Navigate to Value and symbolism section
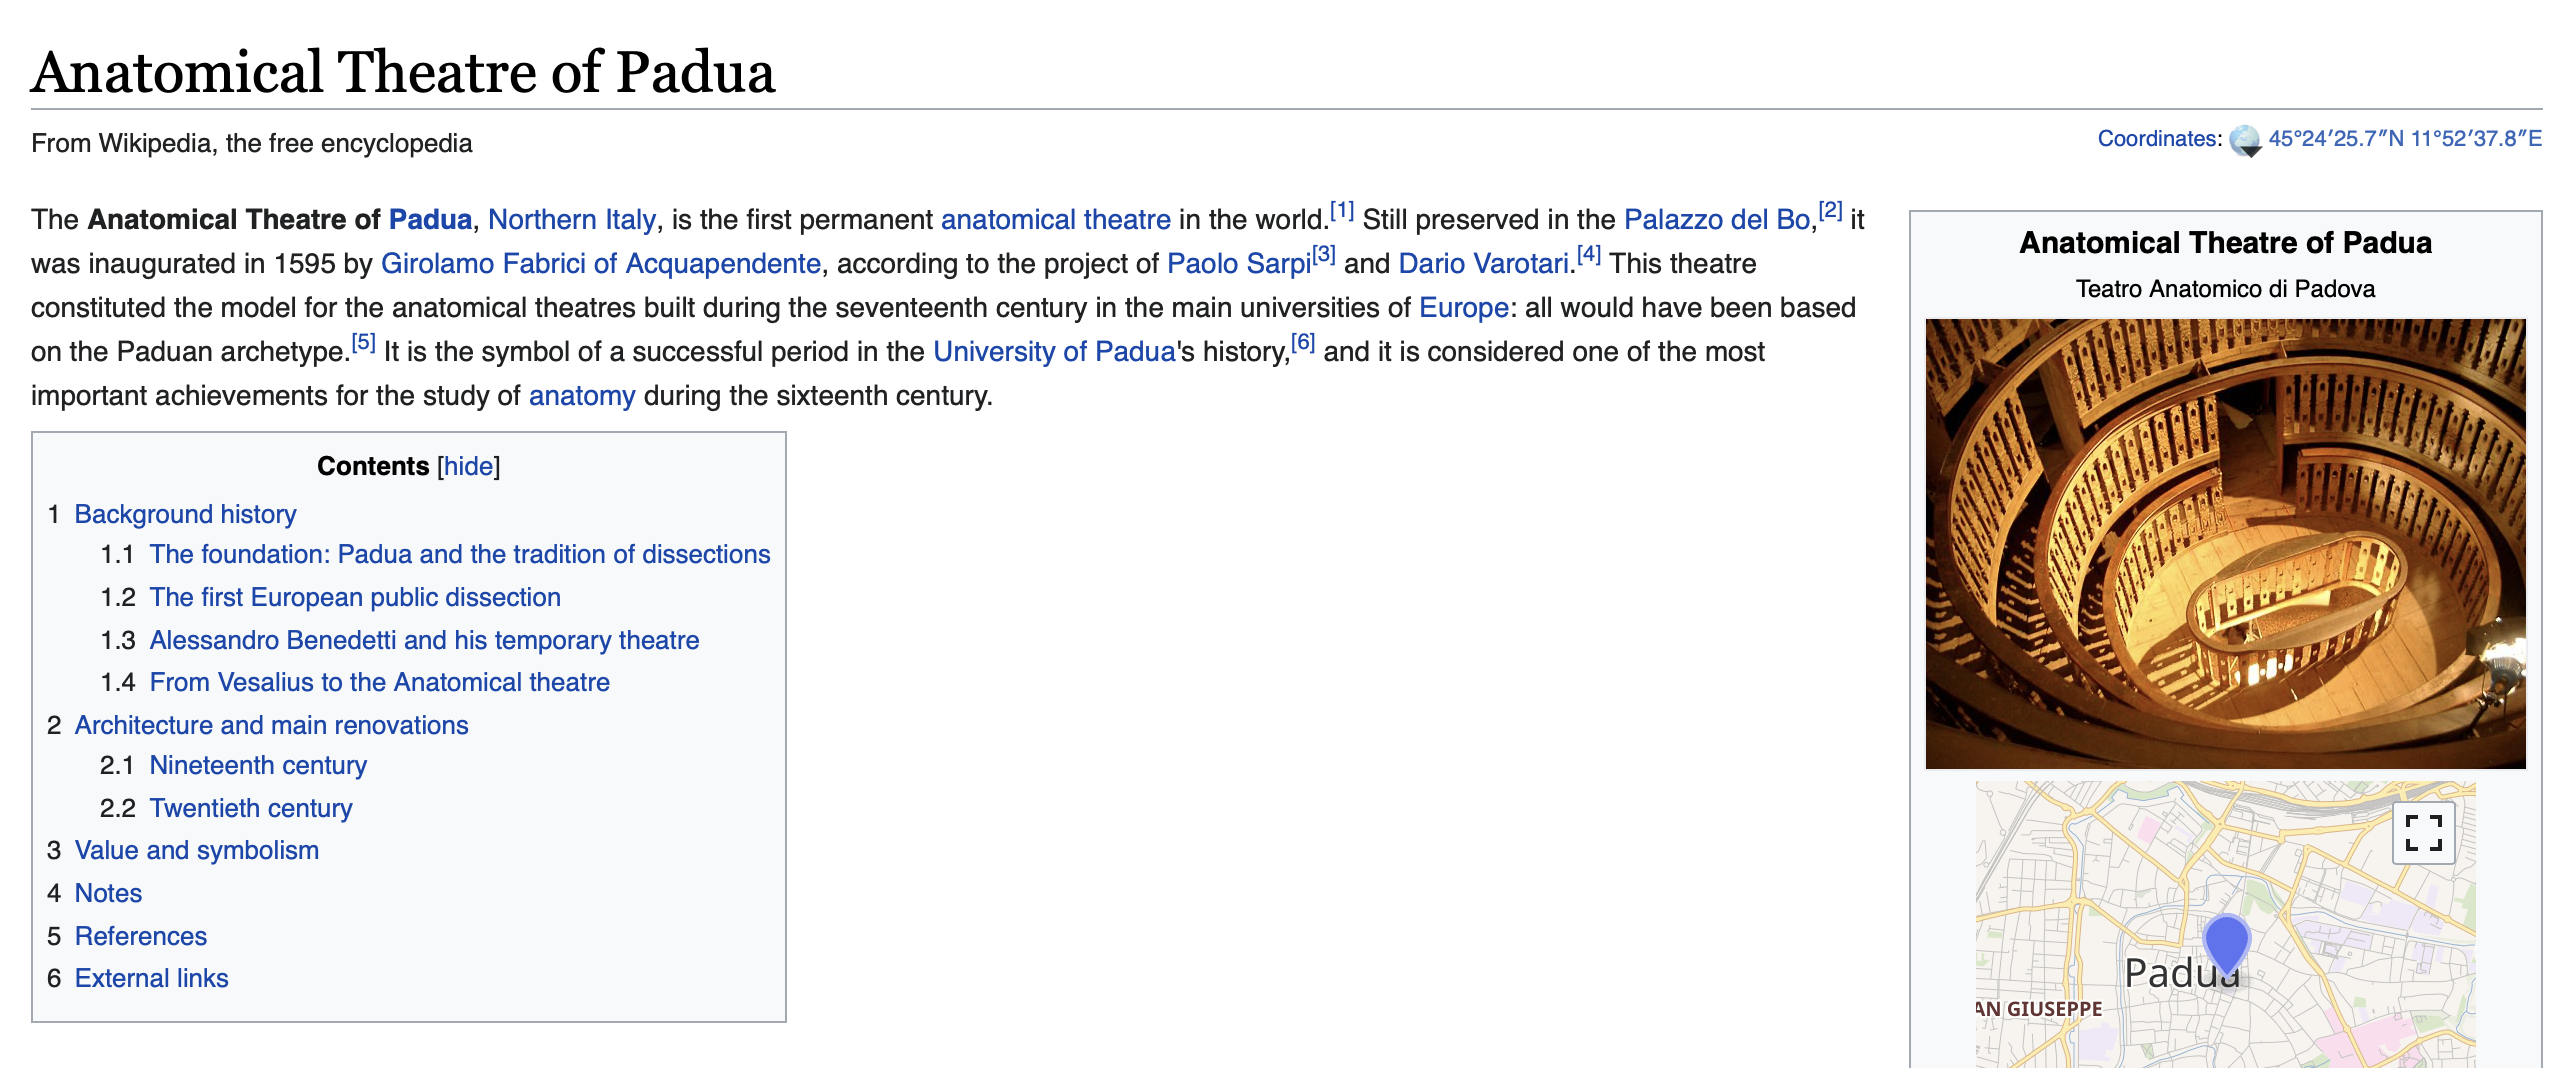The image size is (2561, 1068). (x=196, y=850)
